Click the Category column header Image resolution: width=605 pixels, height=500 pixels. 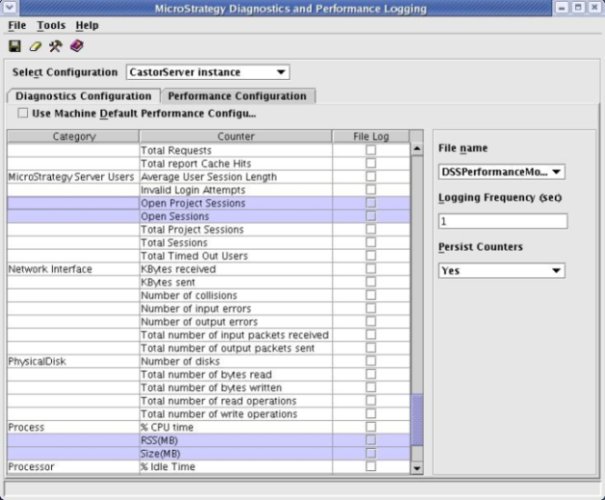[73, 136]
